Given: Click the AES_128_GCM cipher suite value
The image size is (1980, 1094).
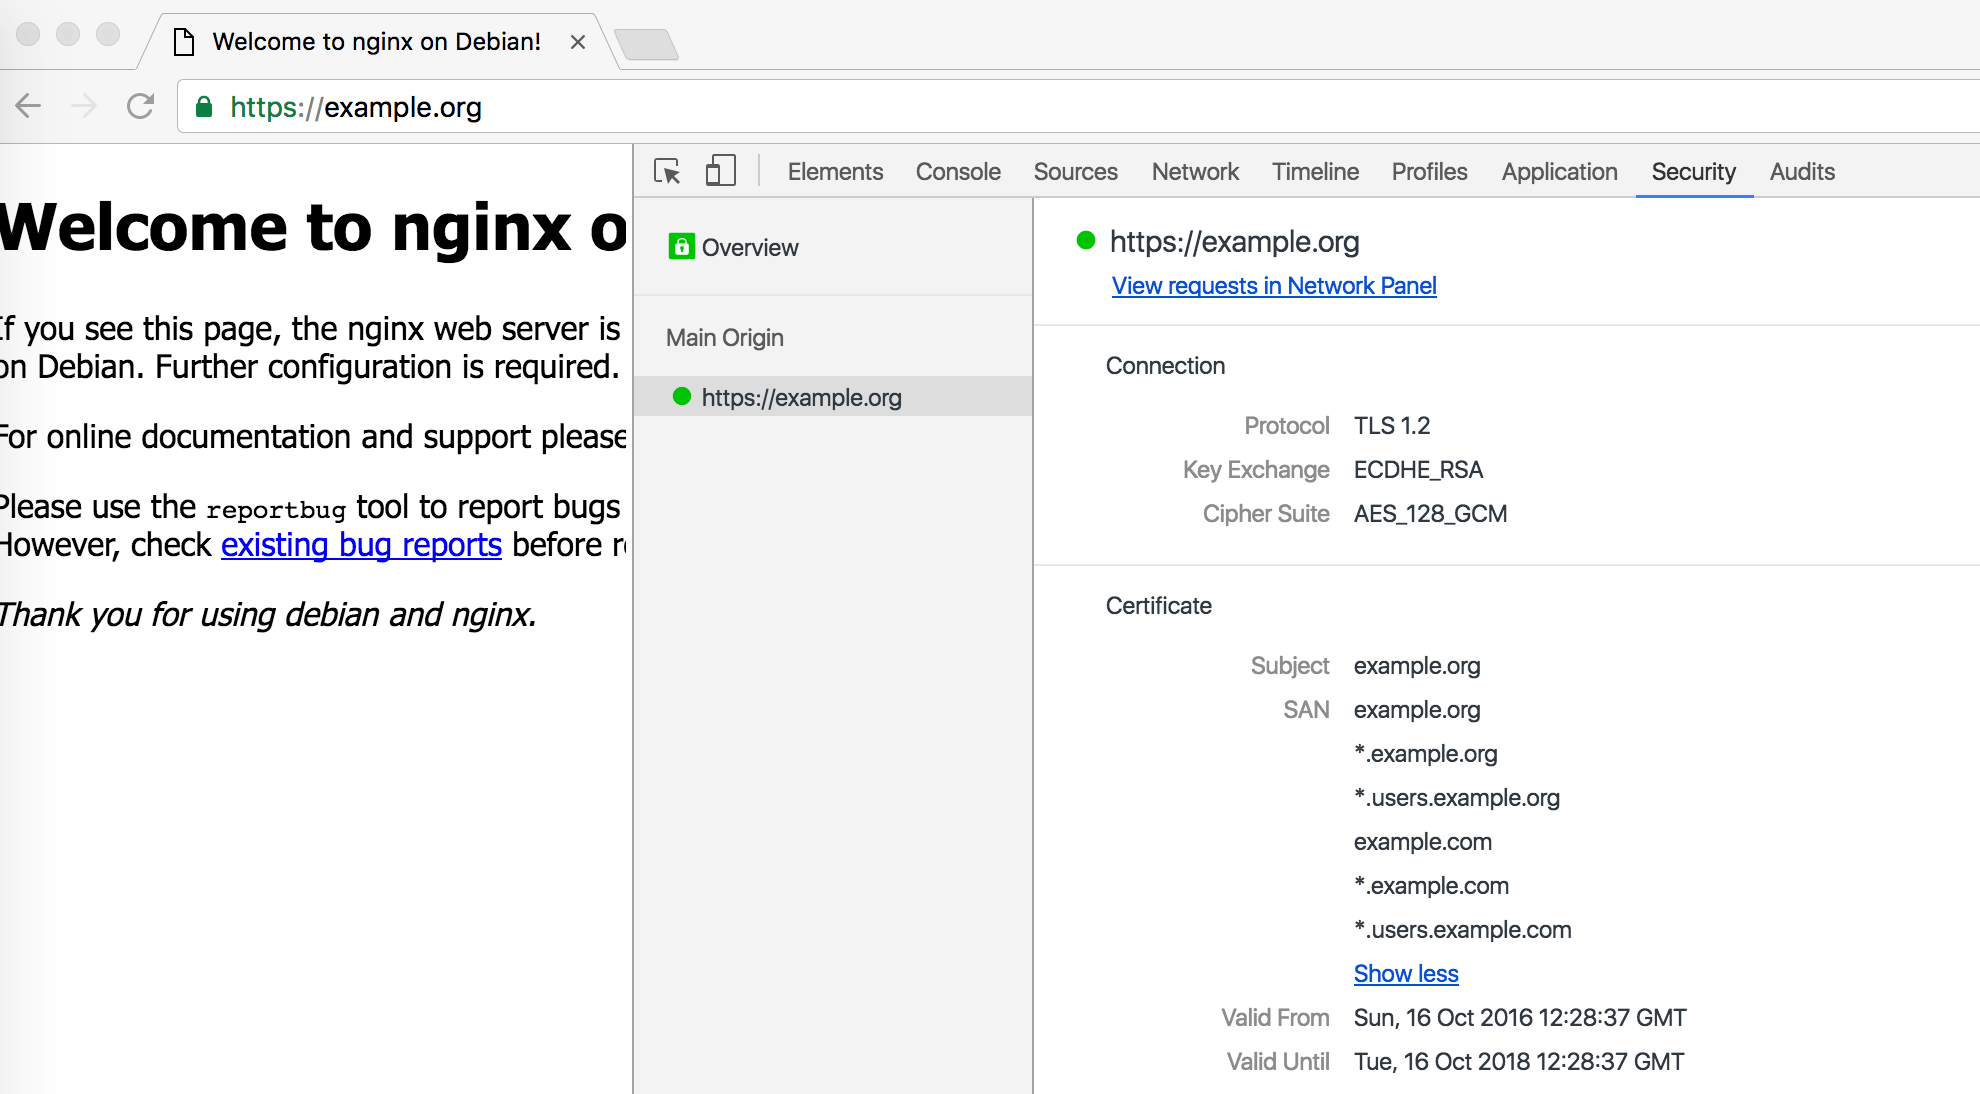Looking at the screenshot, I should 1430,514.
